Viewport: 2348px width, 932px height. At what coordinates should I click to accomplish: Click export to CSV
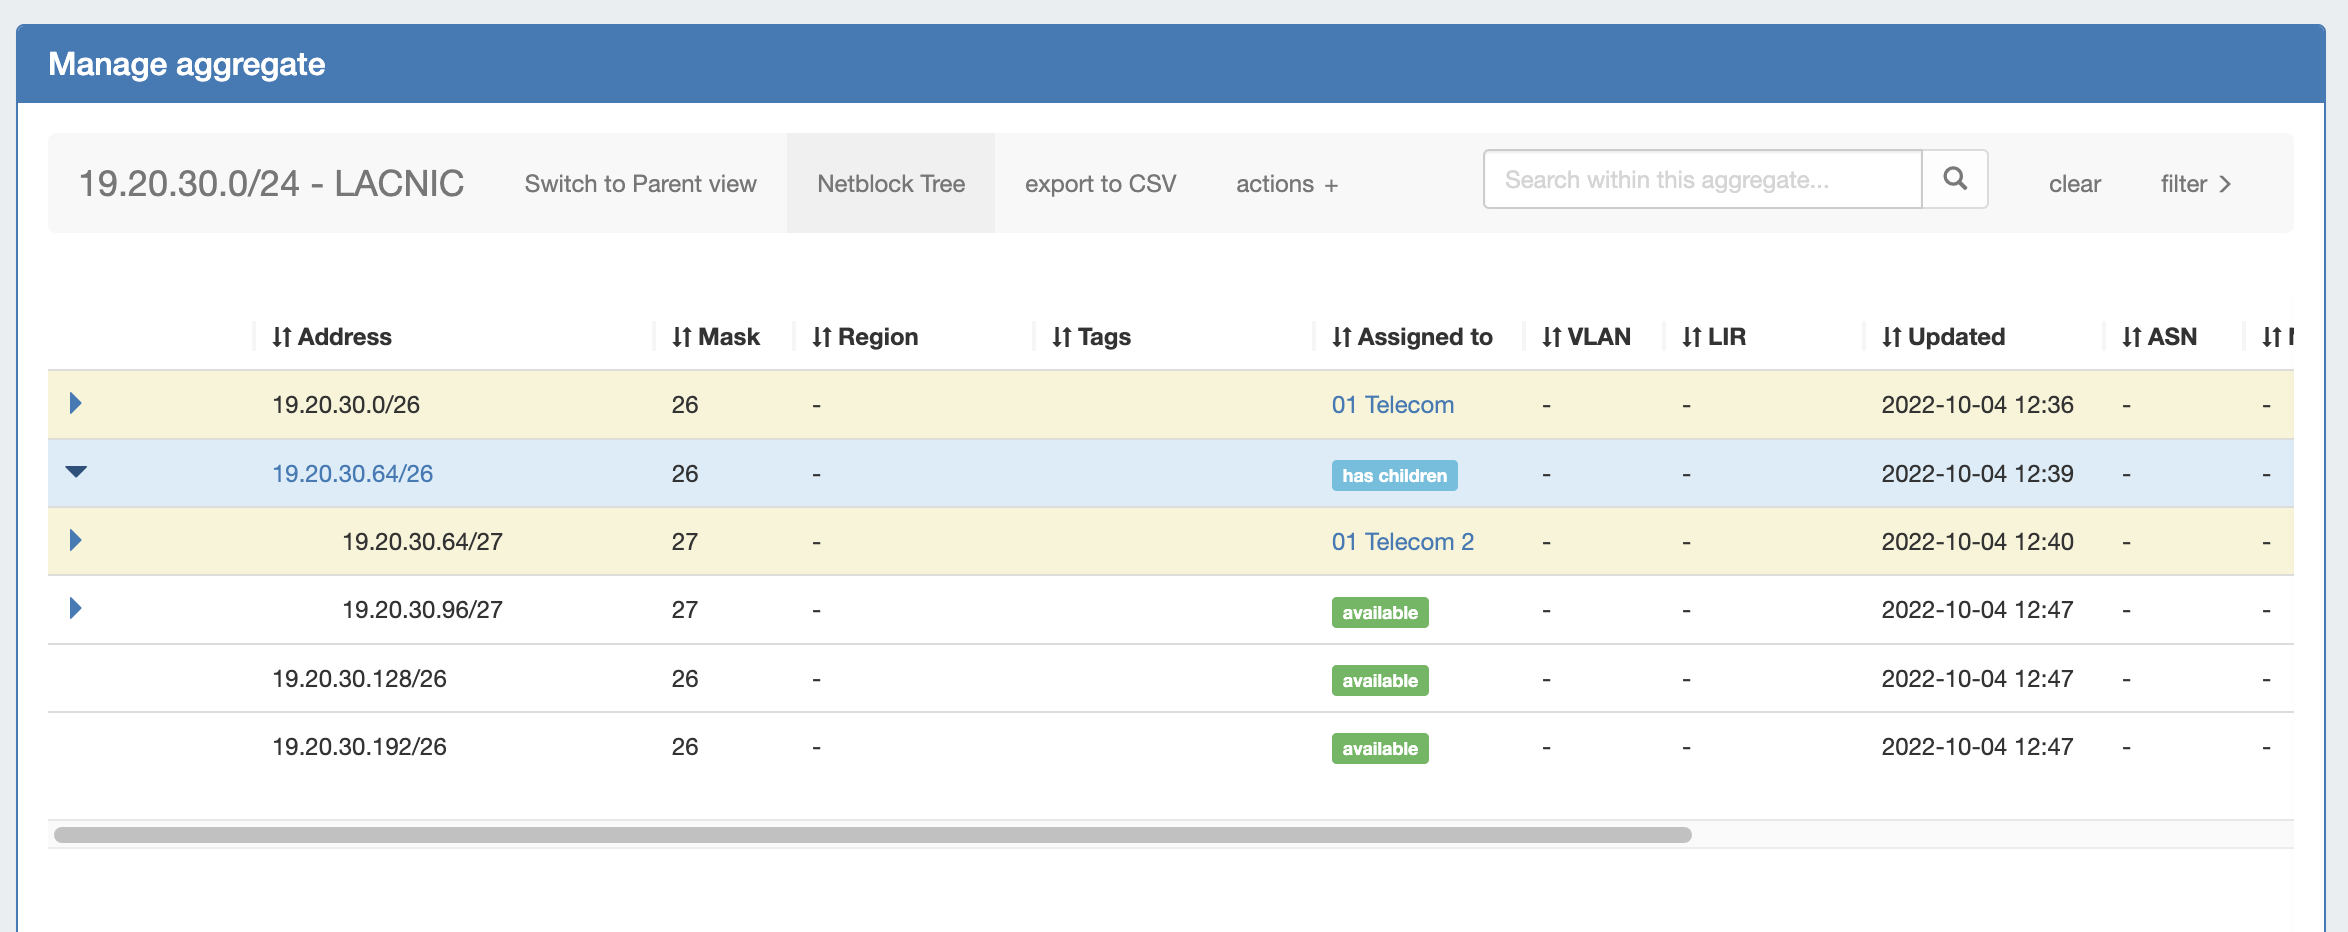[1100, 184]
